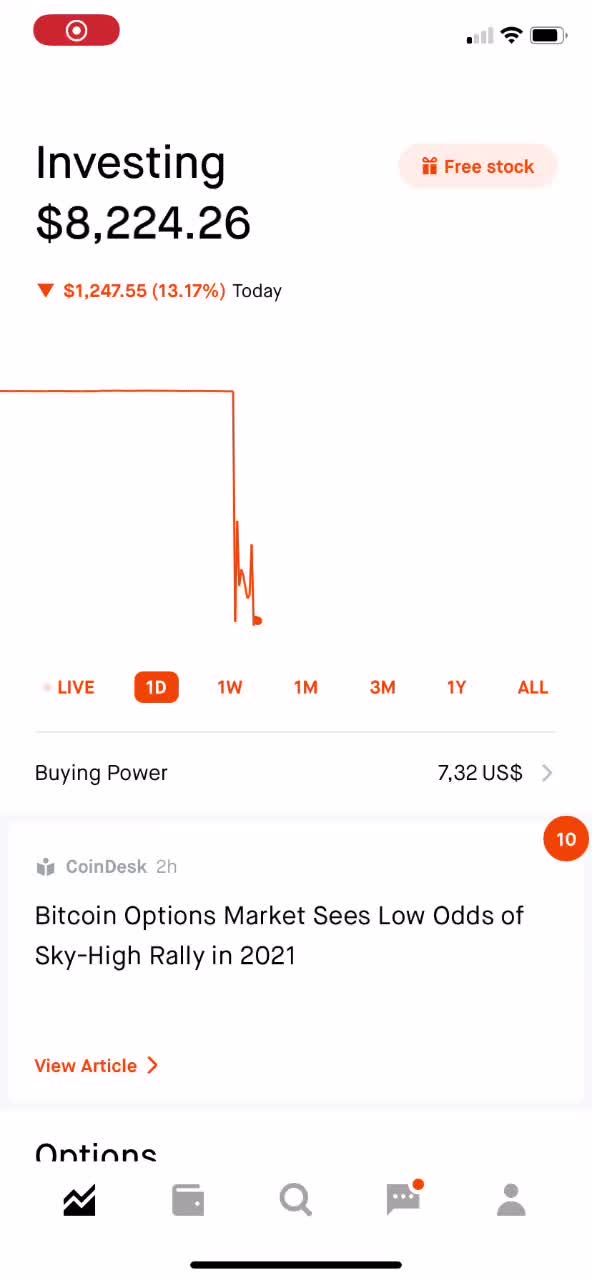Show the ALL time range
The image size is (592, 1280).
[533, 687]
